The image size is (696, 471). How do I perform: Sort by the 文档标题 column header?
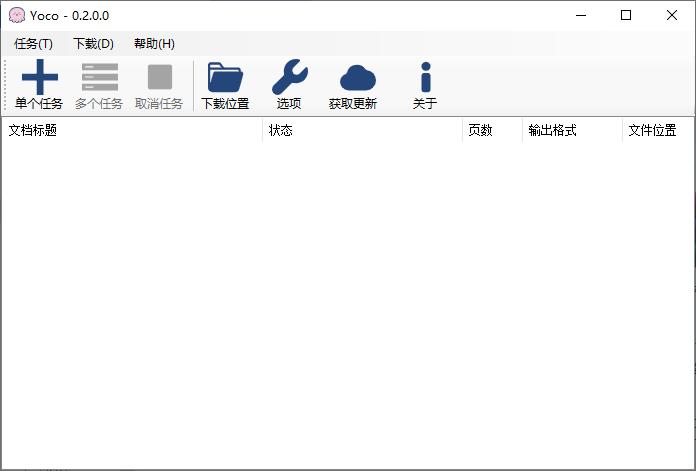(132, 131)
